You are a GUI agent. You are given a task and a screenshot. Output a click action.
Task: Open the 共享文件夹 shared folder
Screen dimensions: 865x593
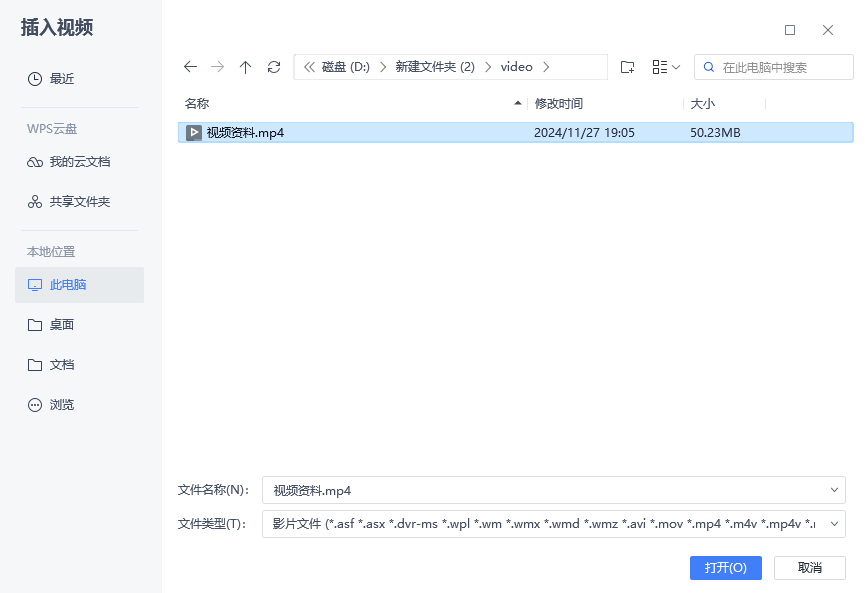(79, 201)
